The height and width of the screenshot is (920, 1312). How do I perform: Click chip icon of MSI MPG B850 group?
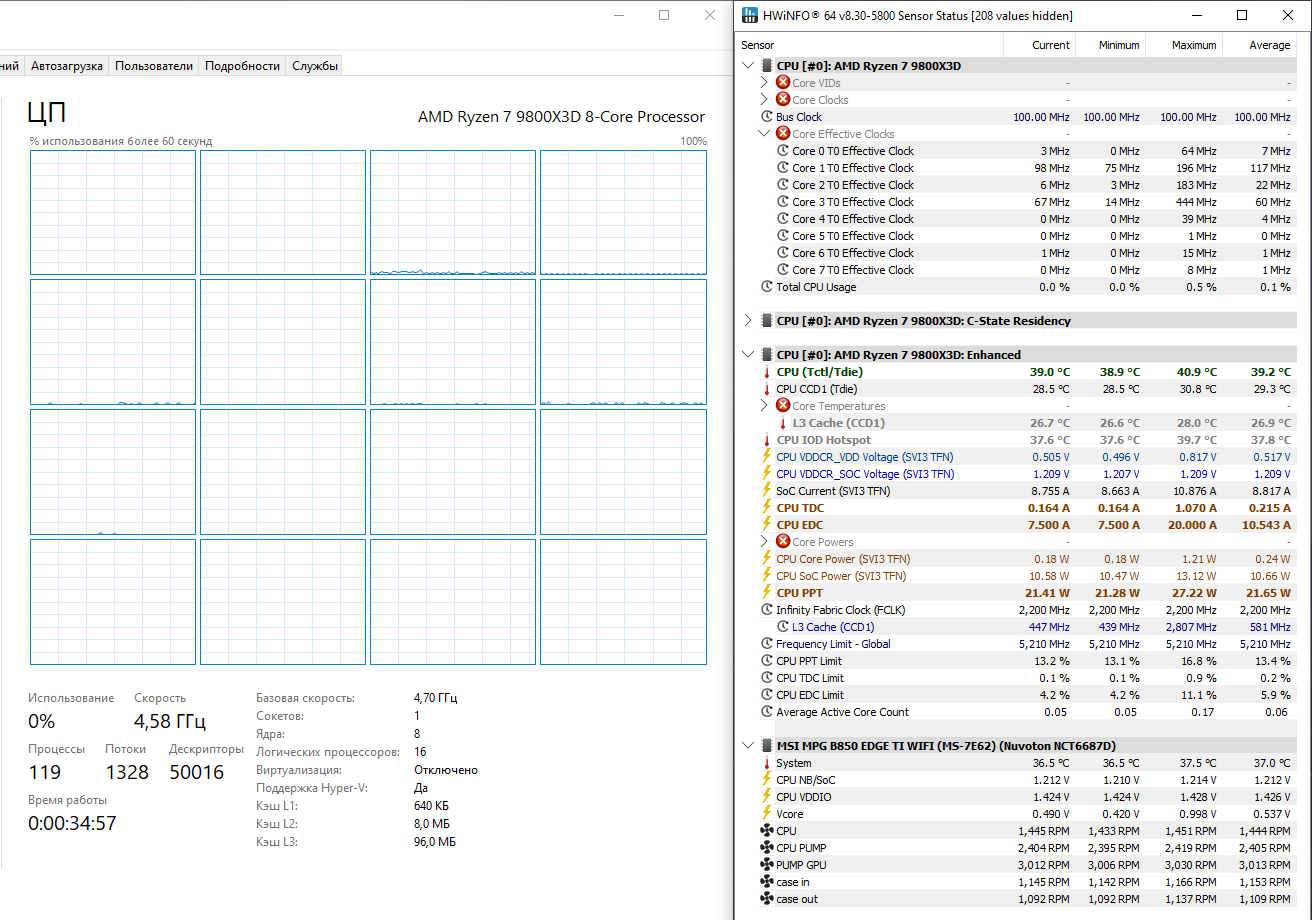click(x=767, y=746)
